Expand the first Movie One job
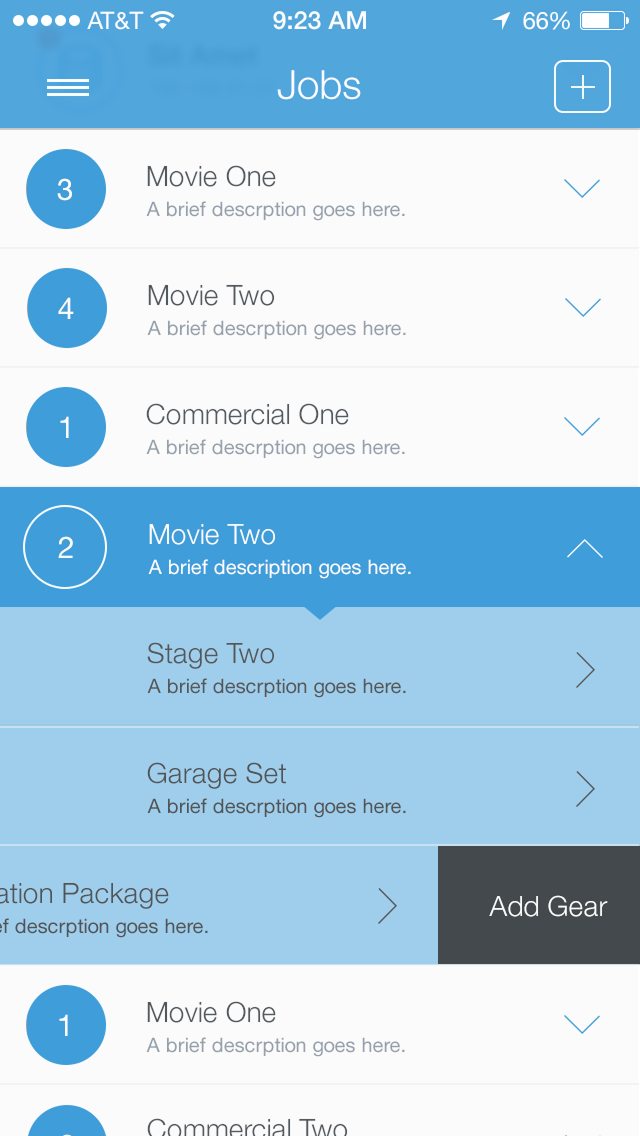The height and width of the screenshot is (1136, 640). pos(582,188)
